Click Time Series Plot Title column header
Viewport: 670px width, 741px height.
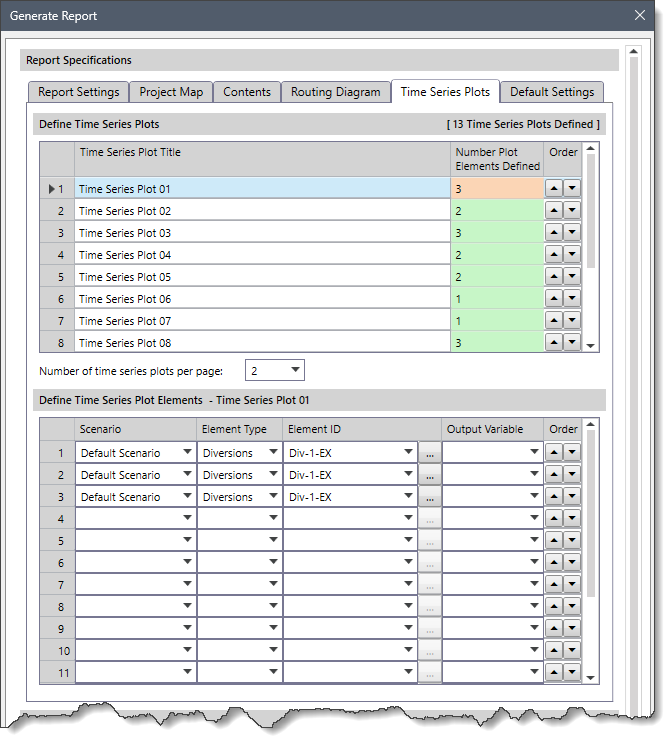[262, 159]
